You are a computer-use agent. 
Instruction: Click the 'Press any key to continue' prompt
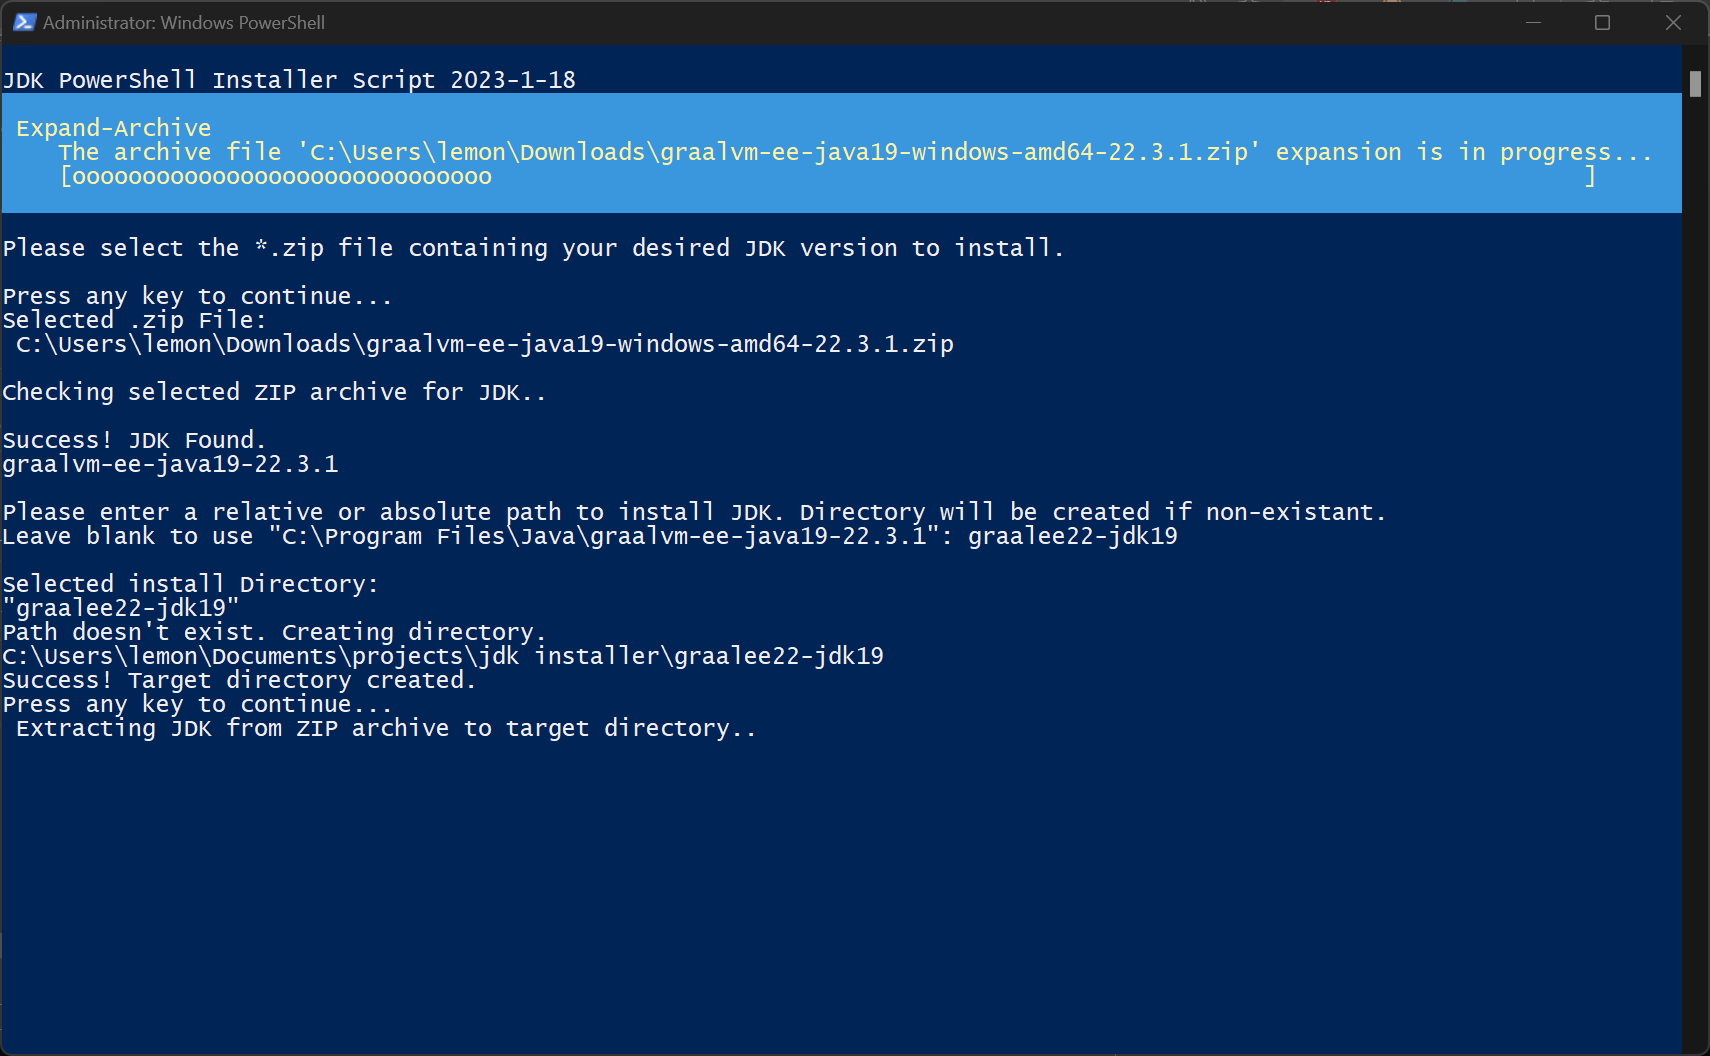click(x=196, y=295)
